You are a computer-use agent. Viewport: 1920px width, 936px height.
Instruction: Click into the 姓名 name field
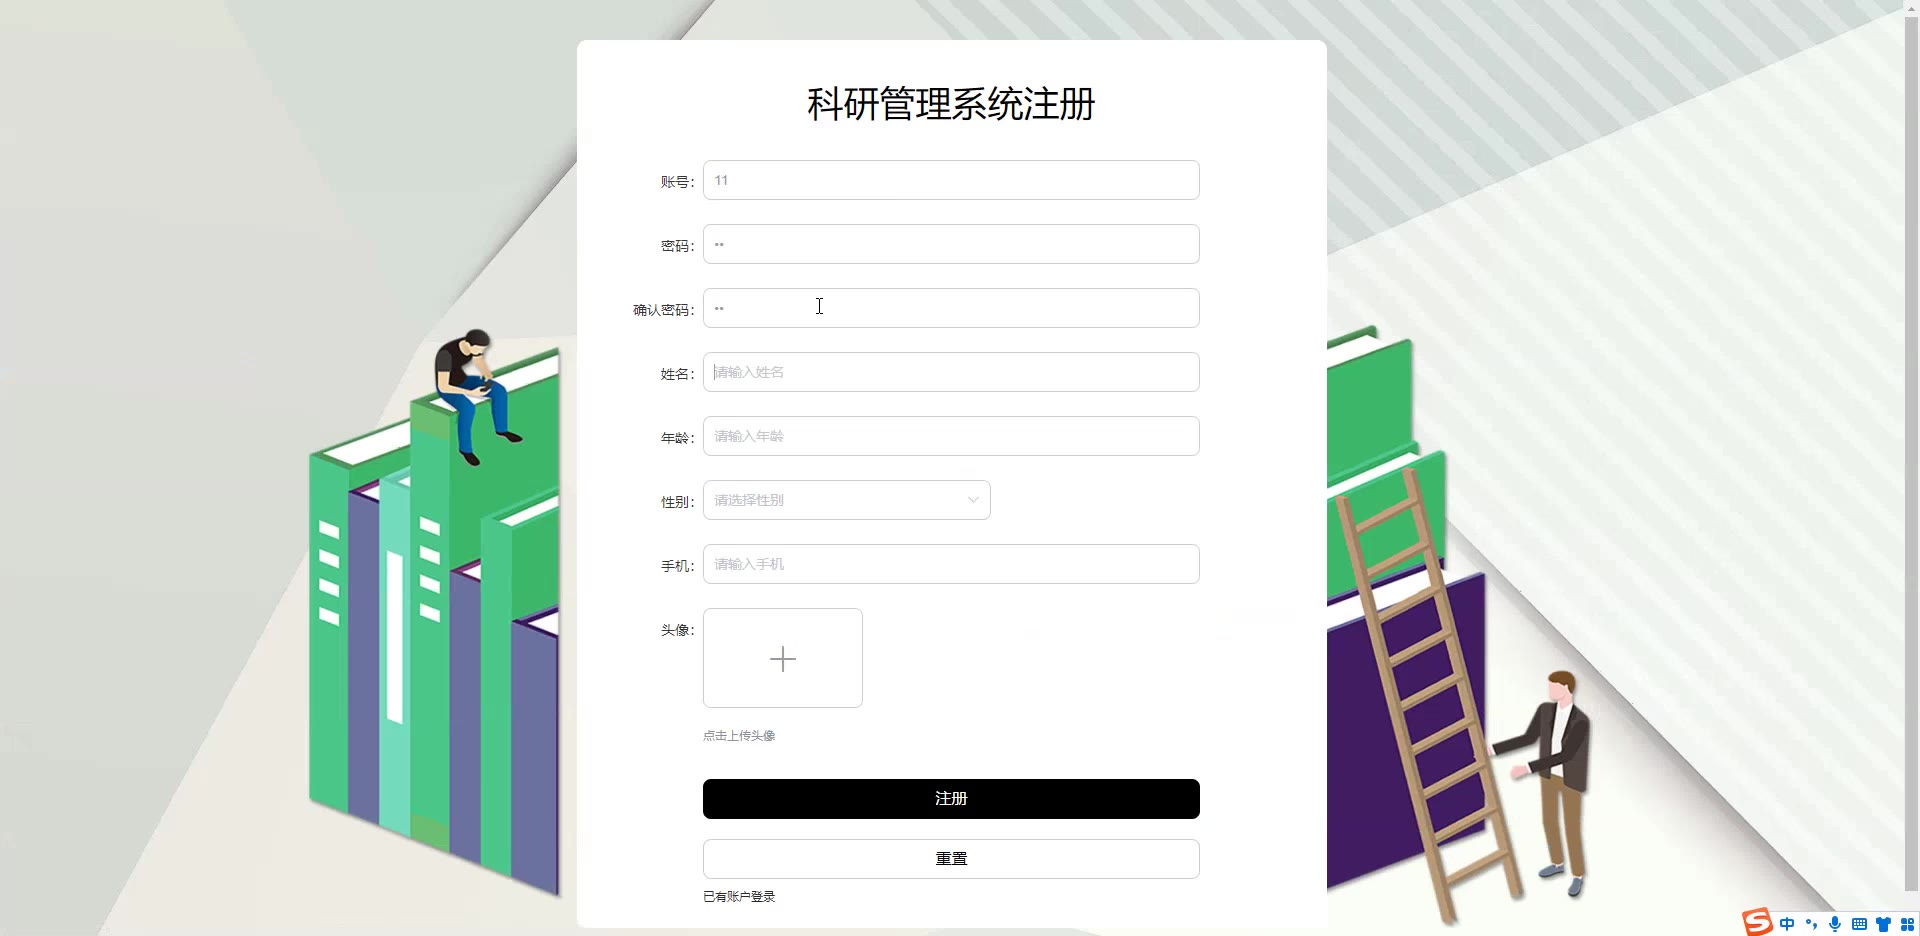[x=951, y=372]
